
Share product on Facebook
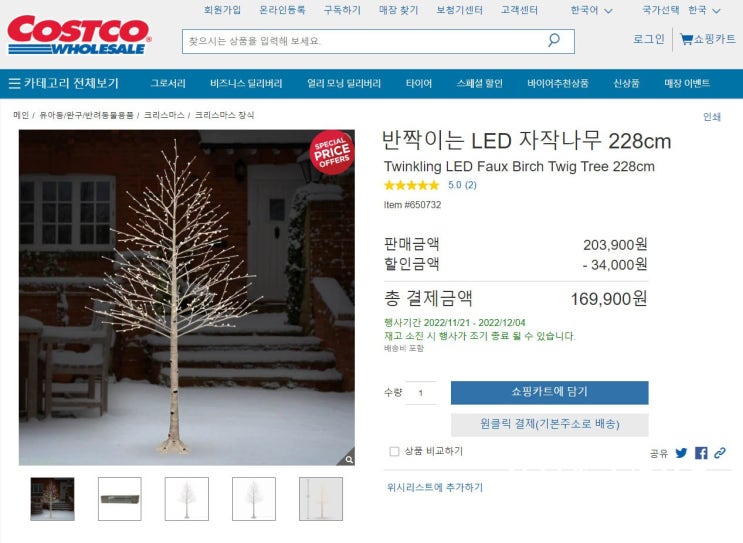(x=701, y=453)
